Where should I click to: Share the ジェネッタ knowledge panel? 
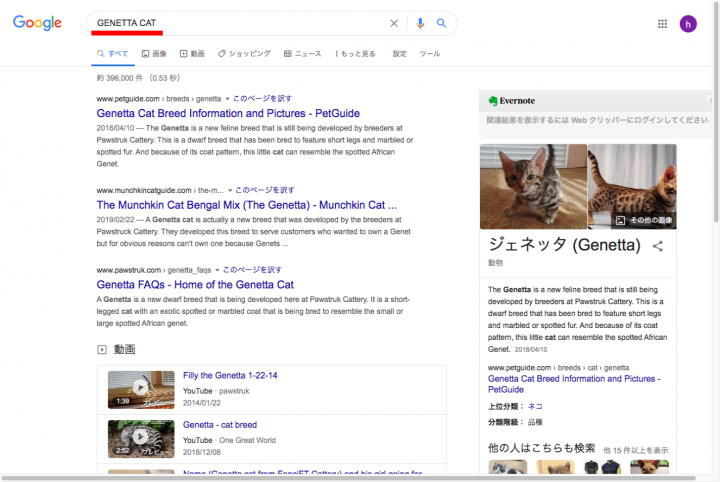click(x=658, y=247)
